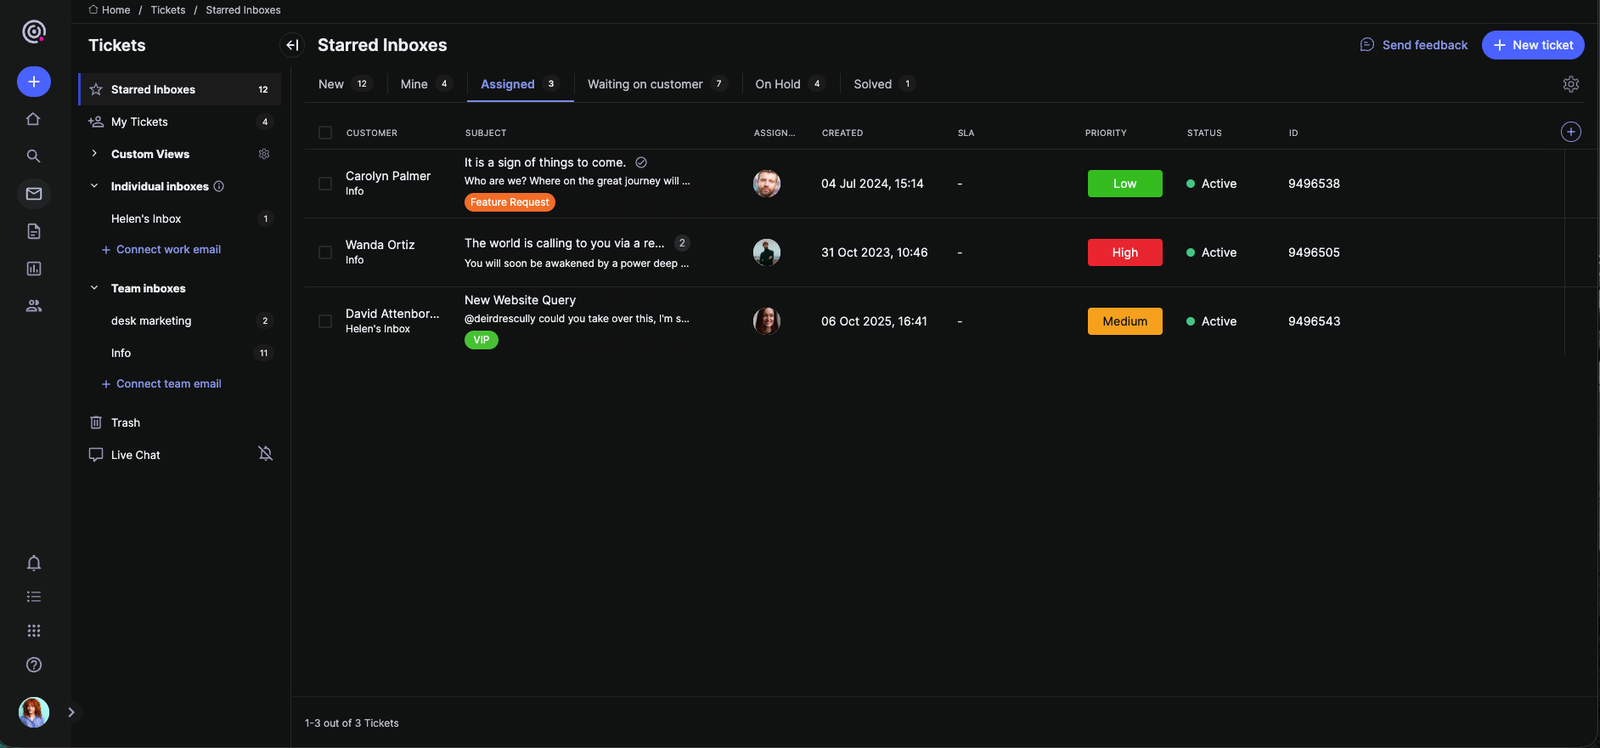Open the notifications bell icon
Image resolution: width=1600 pixels, height=748 pixels.
(x=34, y=563)
